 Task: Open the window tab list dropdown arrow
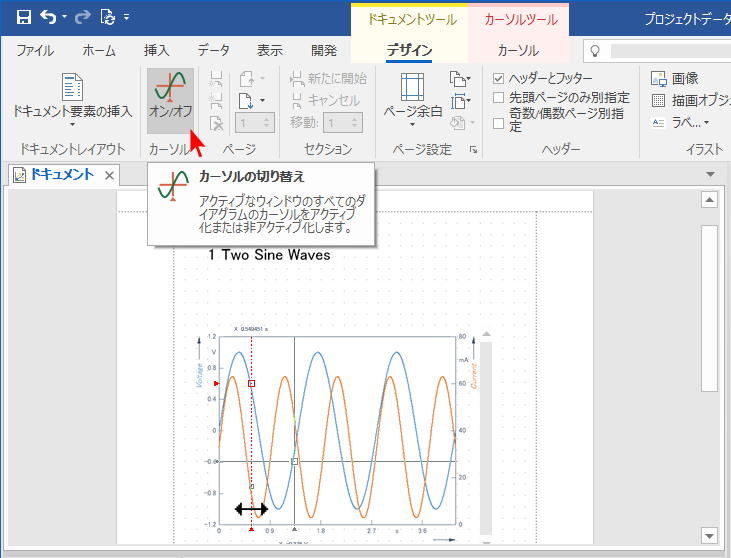(x=710, y=174)
